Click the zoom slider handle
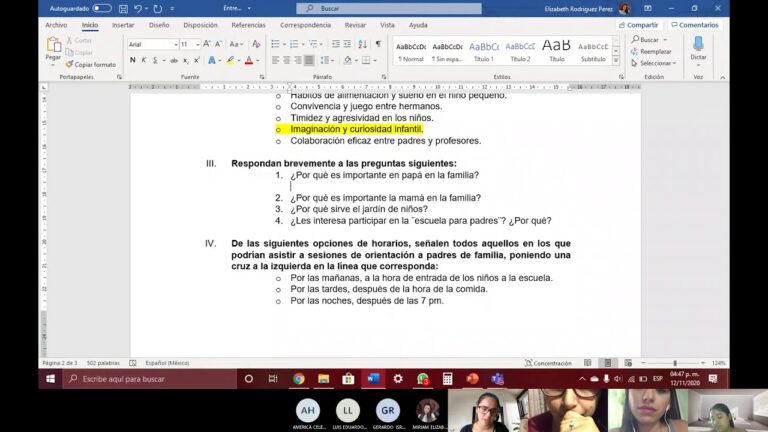768x432 pixels. pos(675,363)
